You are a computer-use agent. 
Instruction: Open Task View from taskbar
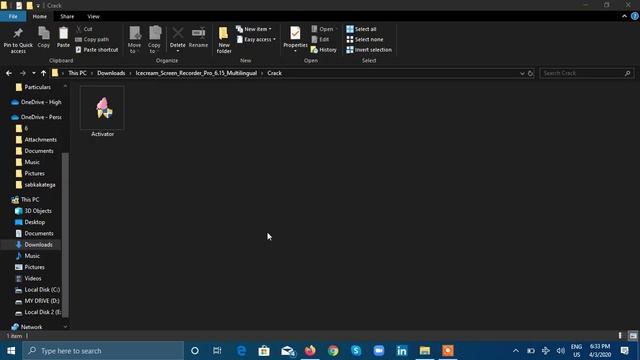217,351
